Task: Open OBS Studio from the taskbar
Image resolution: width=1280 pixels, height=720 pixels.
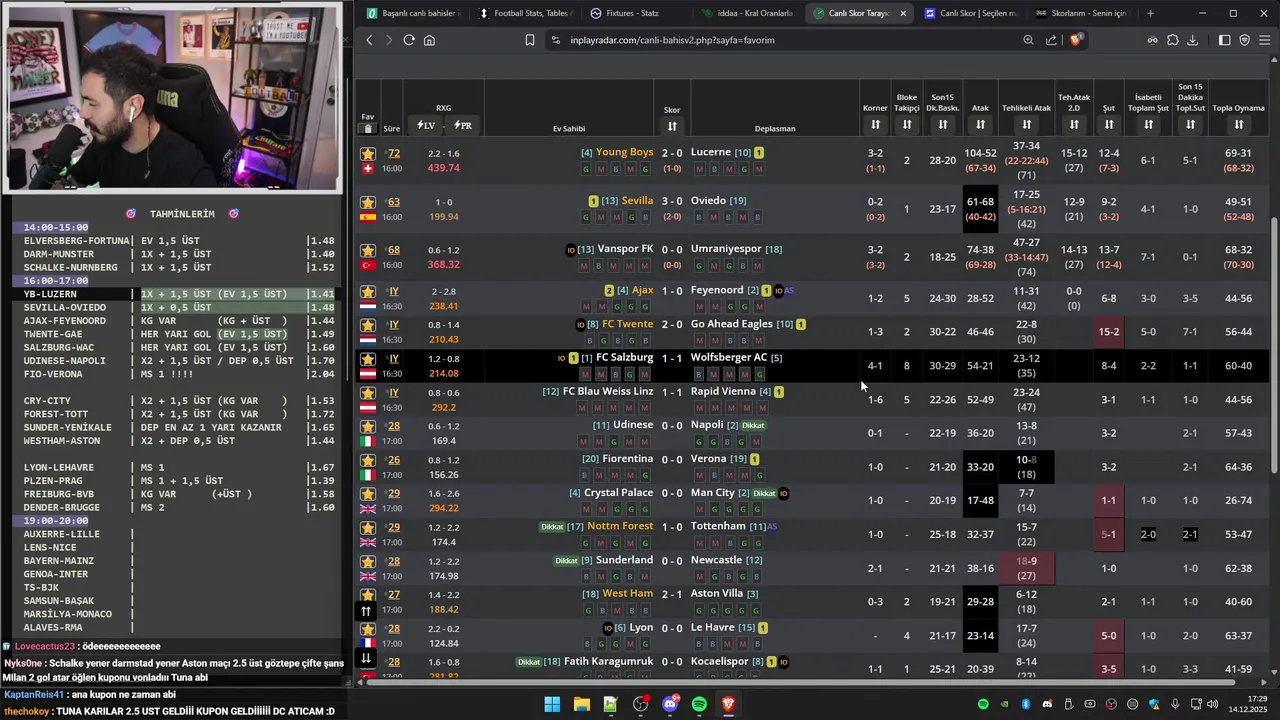Action: pyautogui.click(x=640, y=704)
